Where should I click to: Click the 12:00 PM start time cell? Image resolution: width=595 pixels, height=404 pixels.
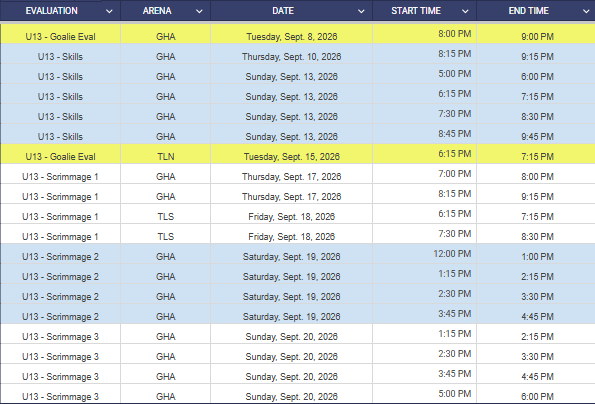425,254
